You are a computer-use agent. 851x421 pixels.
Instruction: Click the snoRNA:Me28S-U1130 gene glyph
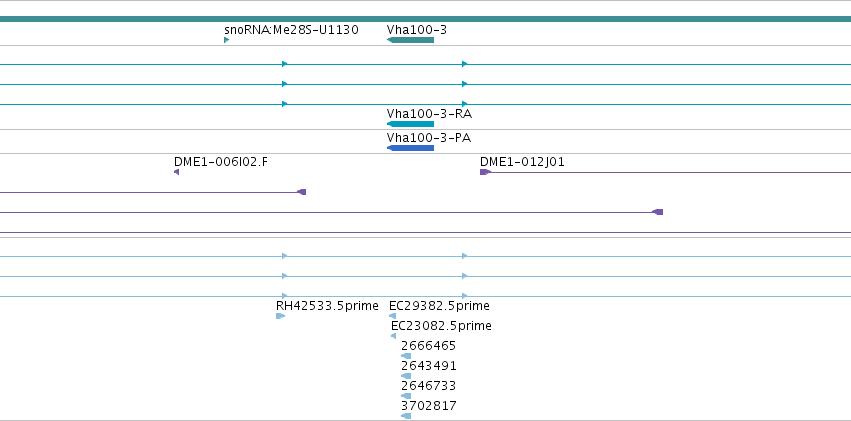click(x=226, y=40)
